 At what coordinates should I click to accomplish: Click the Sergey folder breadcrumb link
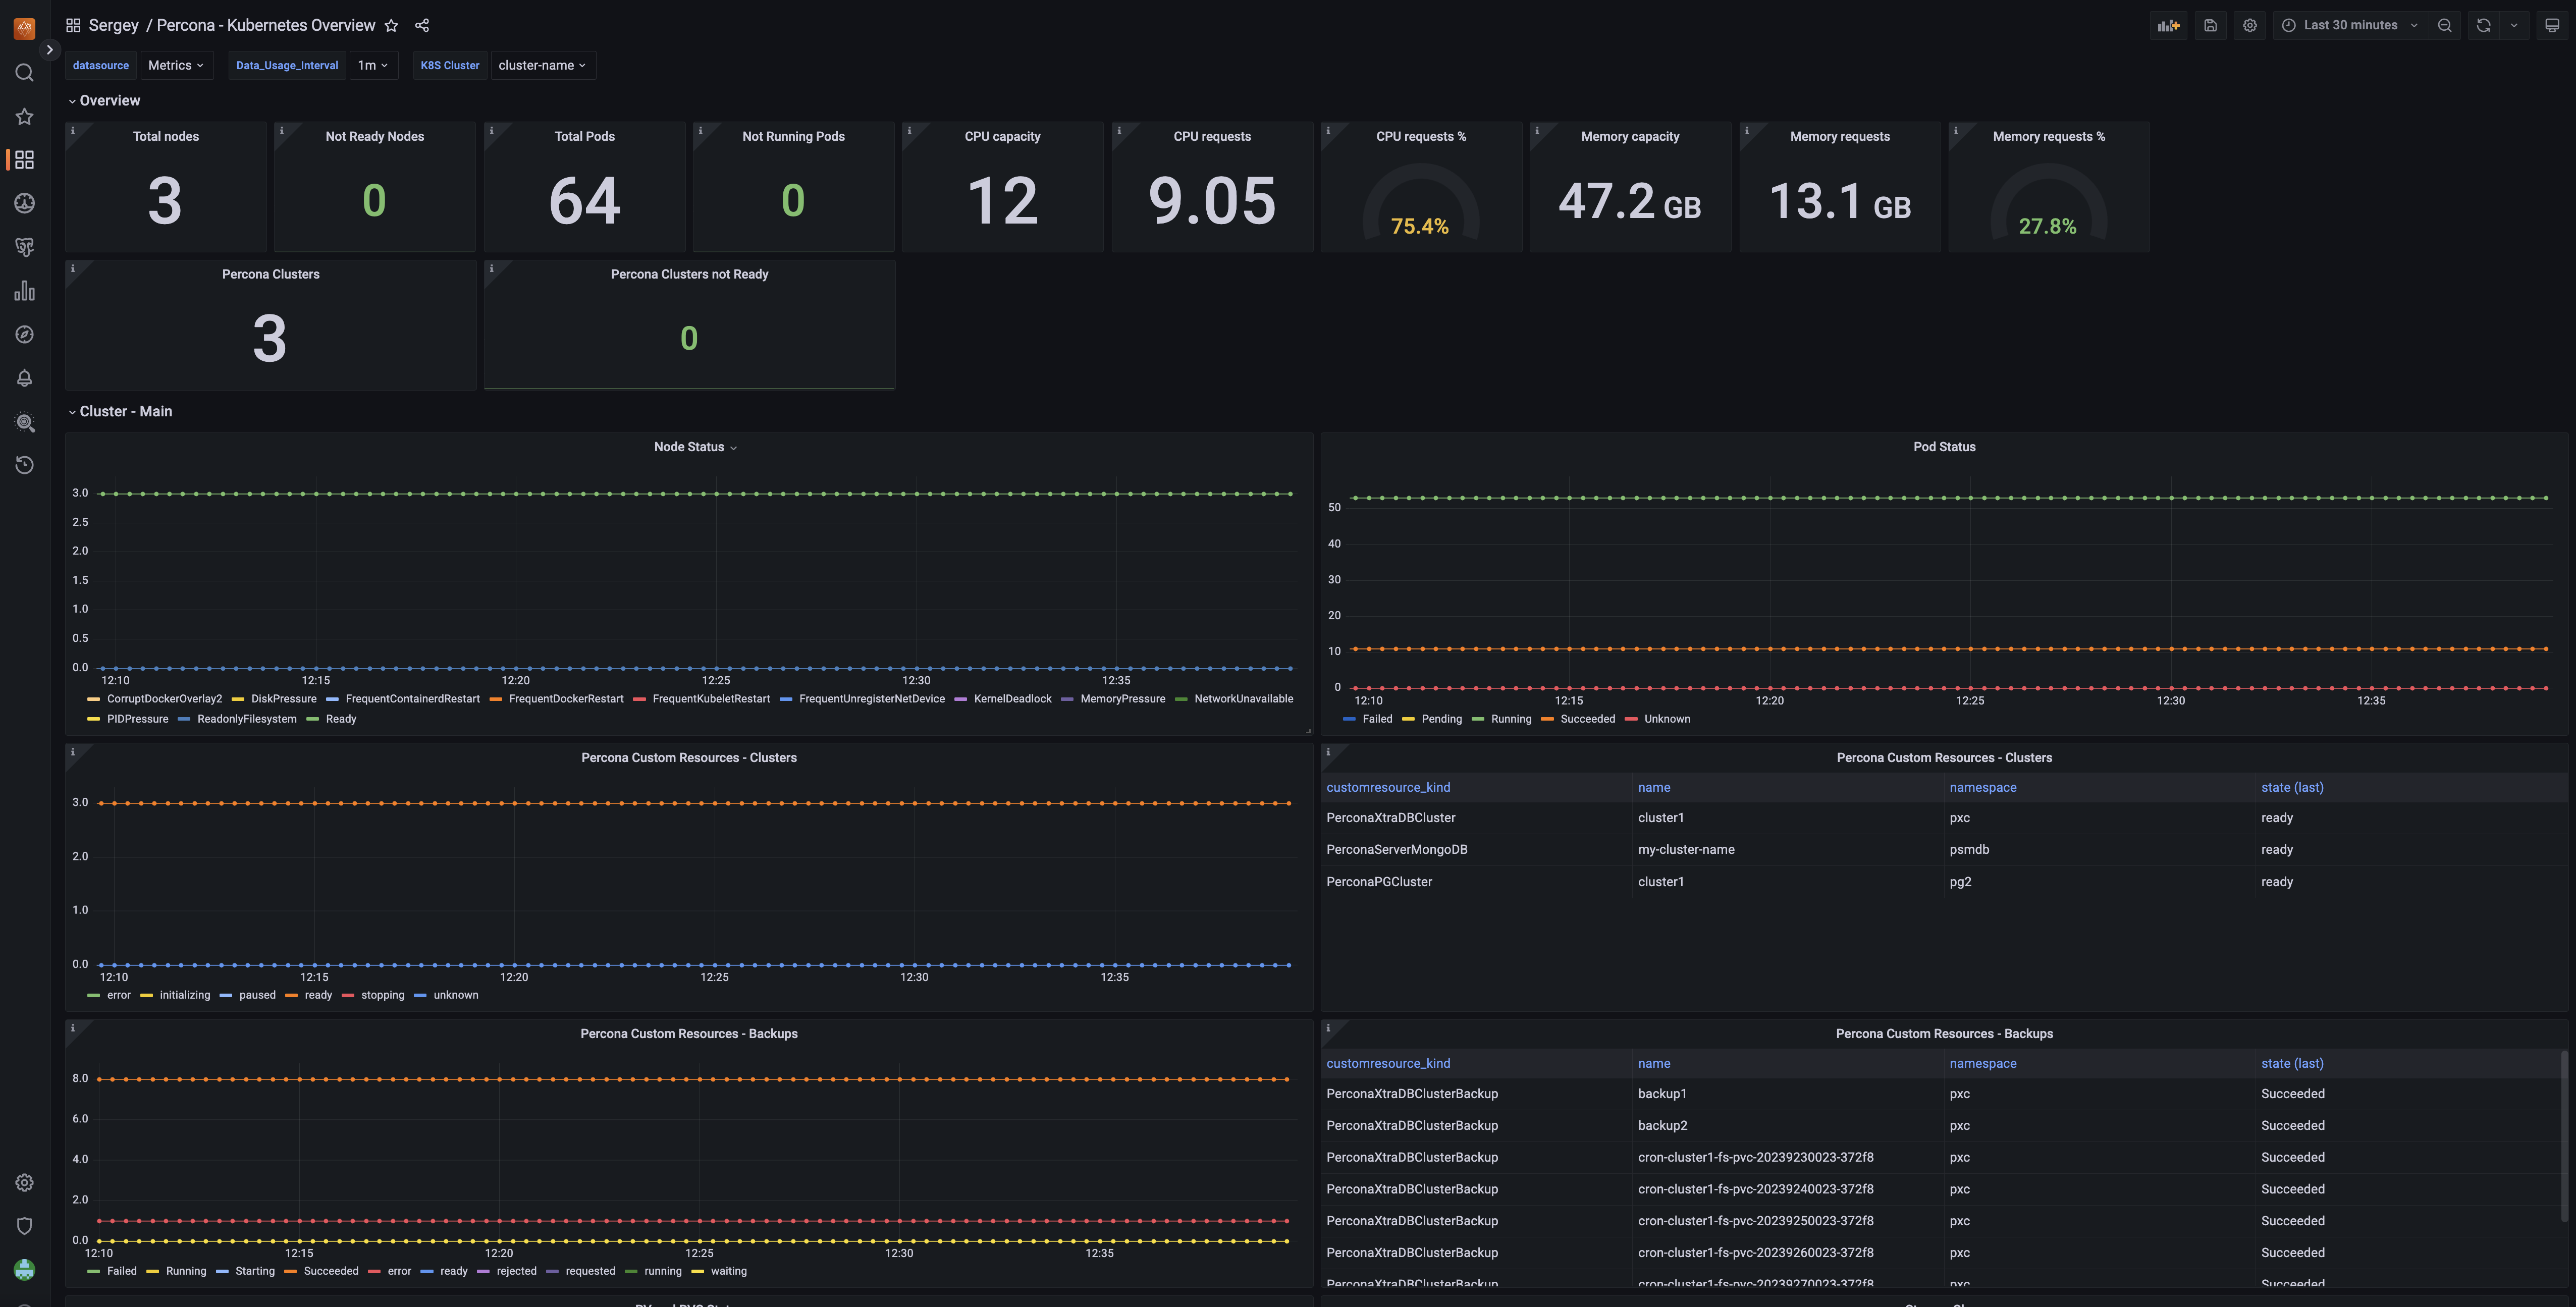pyautogui.click(x=113, y=26)
